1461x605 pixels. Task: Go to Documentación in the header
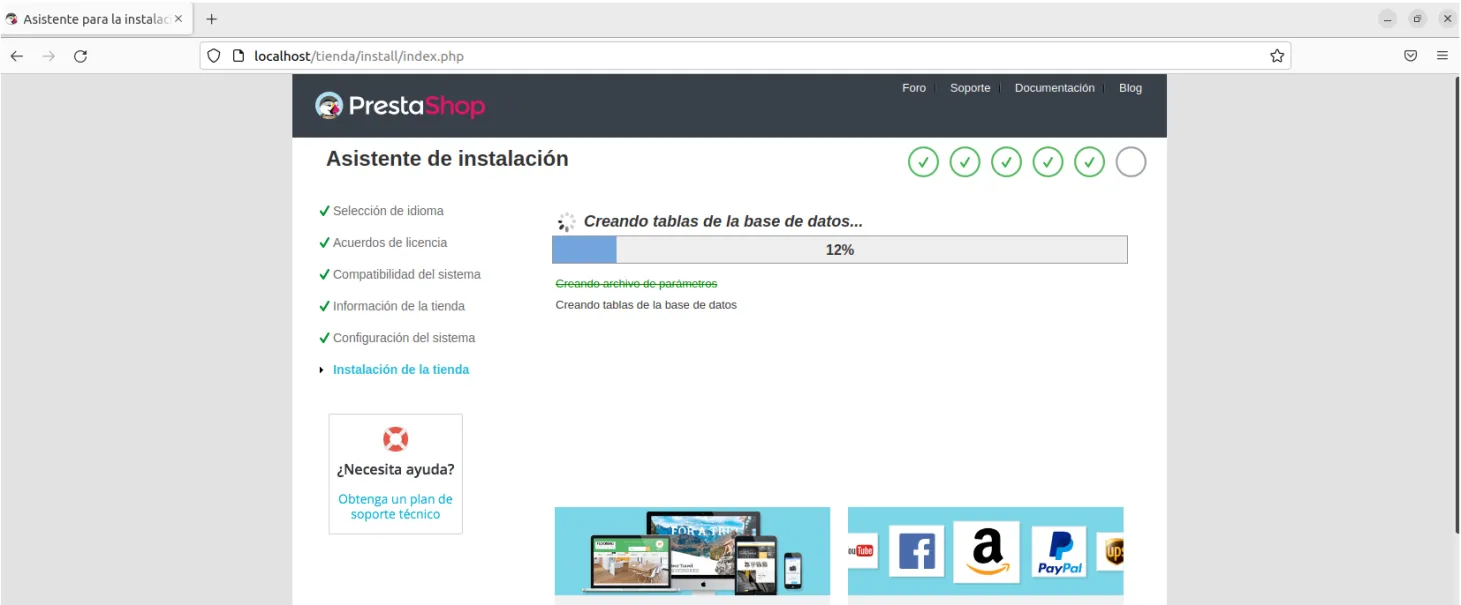click(x=1054, y=88)
